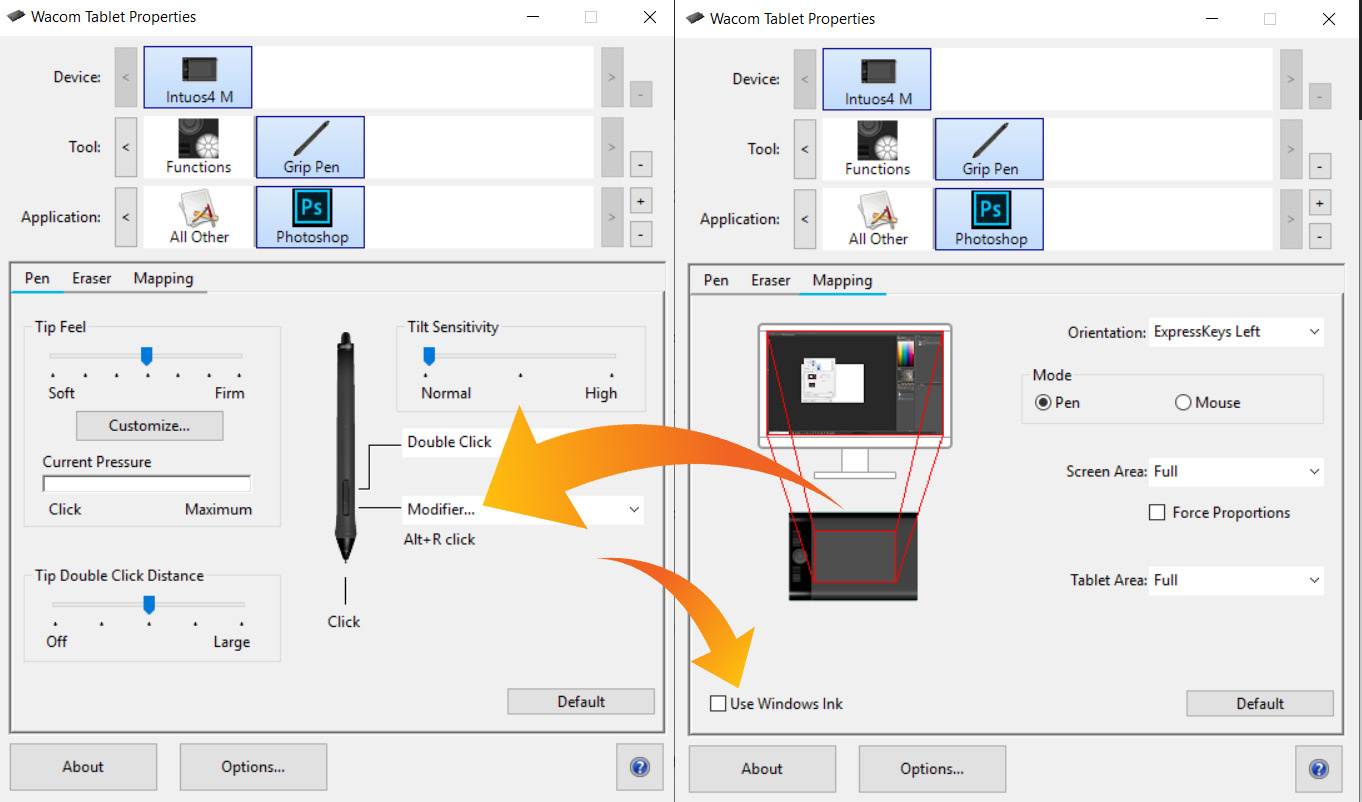Choose All Other application in right window
Screen dimensions: 1362x802
(x=877, y=219)
